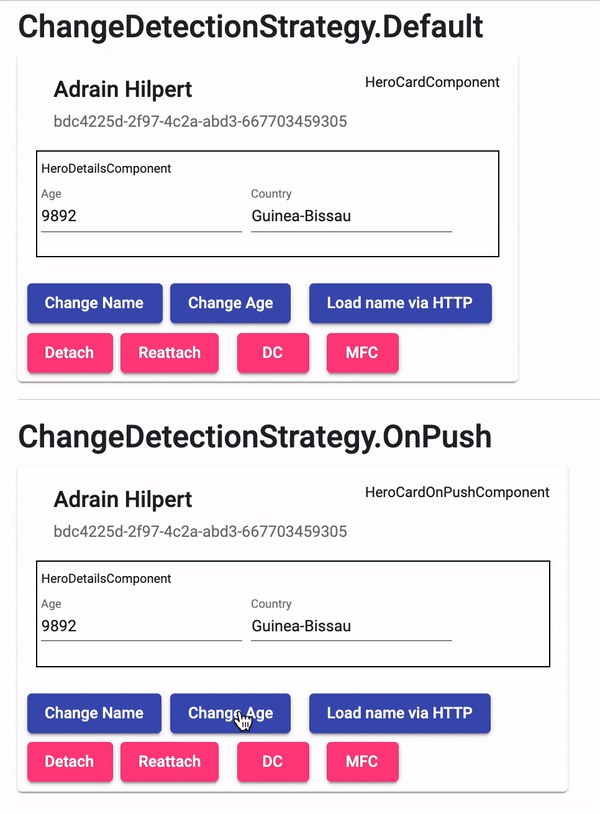Click Change Age in OnPush strategy card

[x=230, y=713]
